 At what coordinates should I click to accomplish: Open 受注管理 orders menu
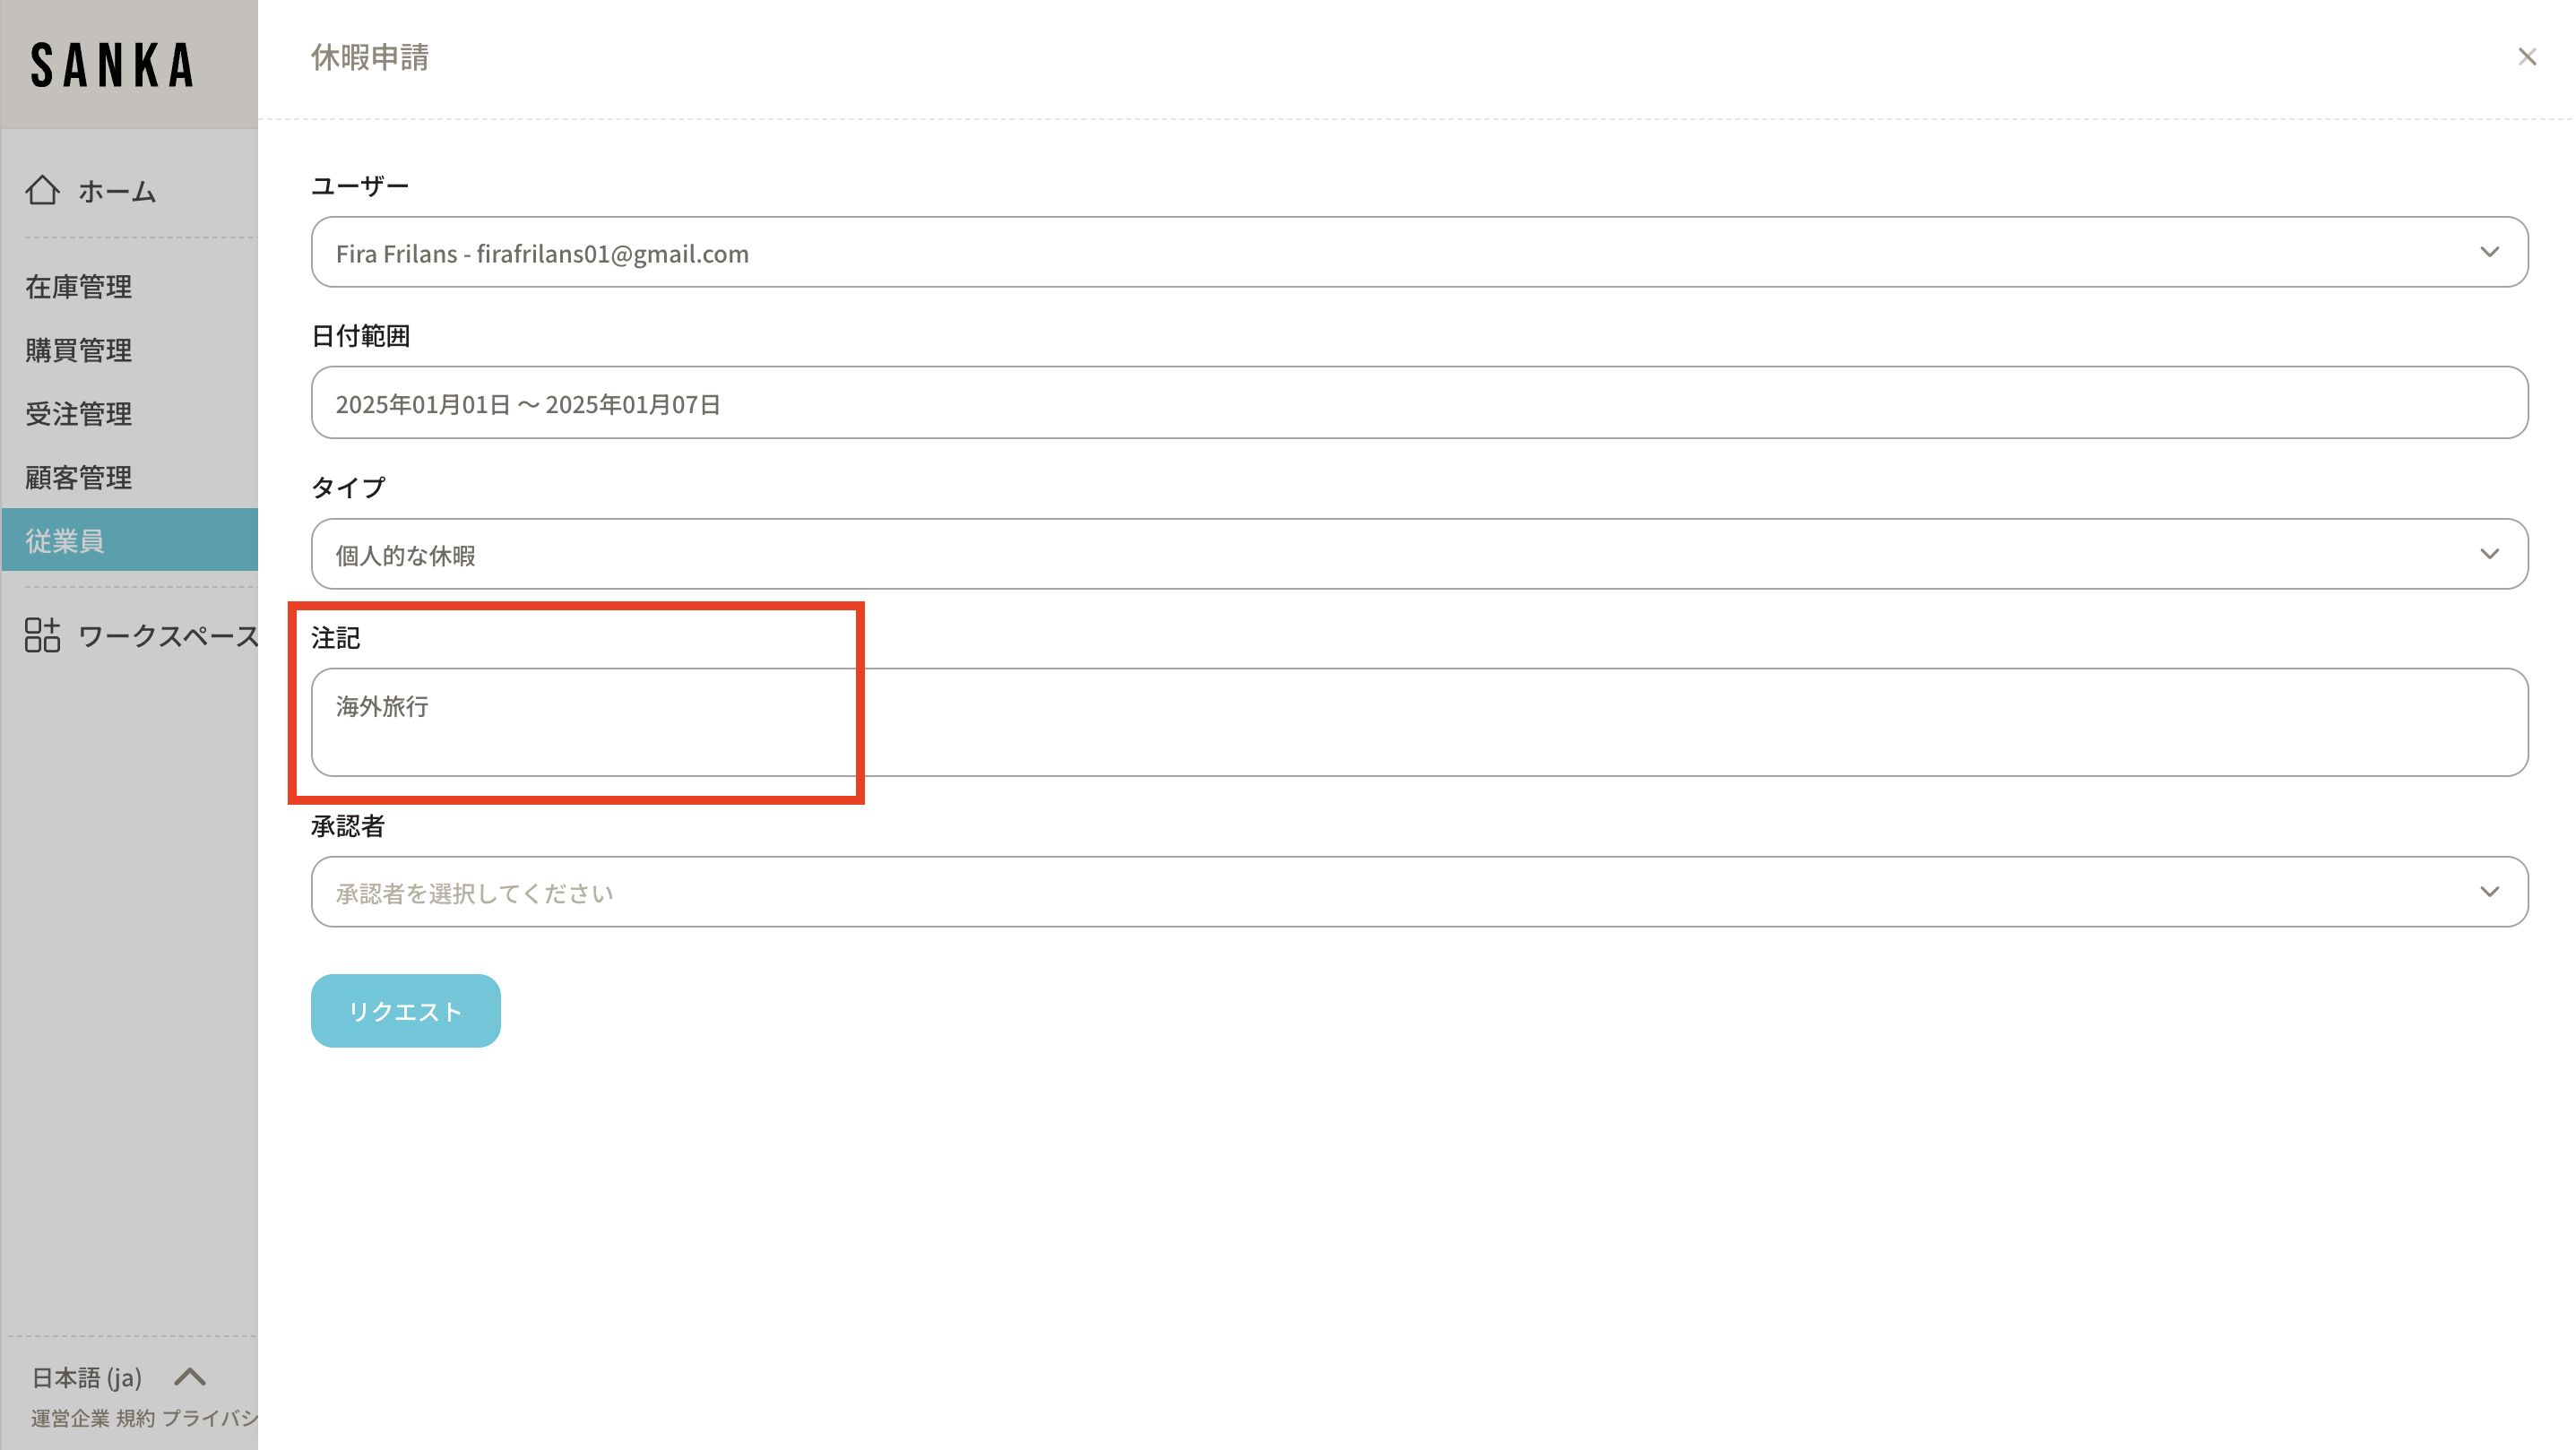tap(79, 414)
